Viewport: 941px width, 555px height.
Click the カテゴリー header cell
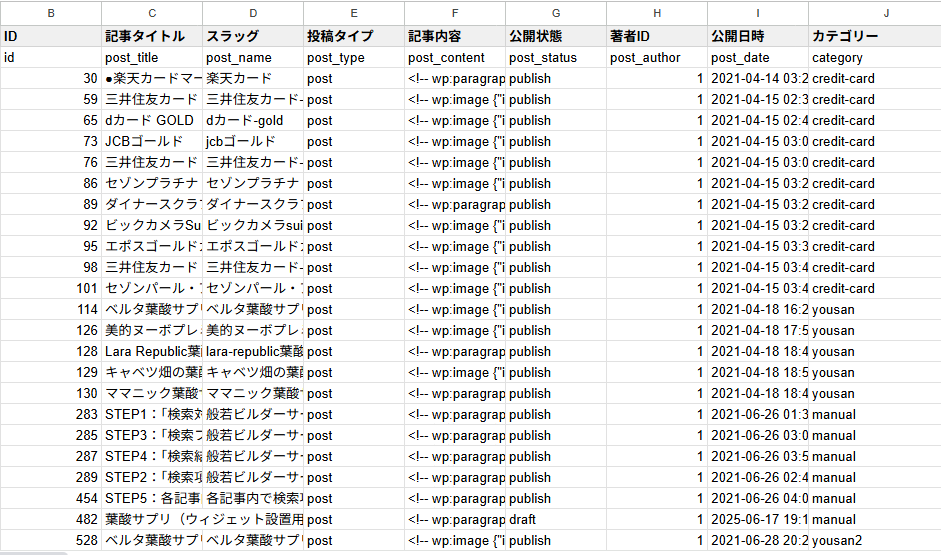point(874,36)
